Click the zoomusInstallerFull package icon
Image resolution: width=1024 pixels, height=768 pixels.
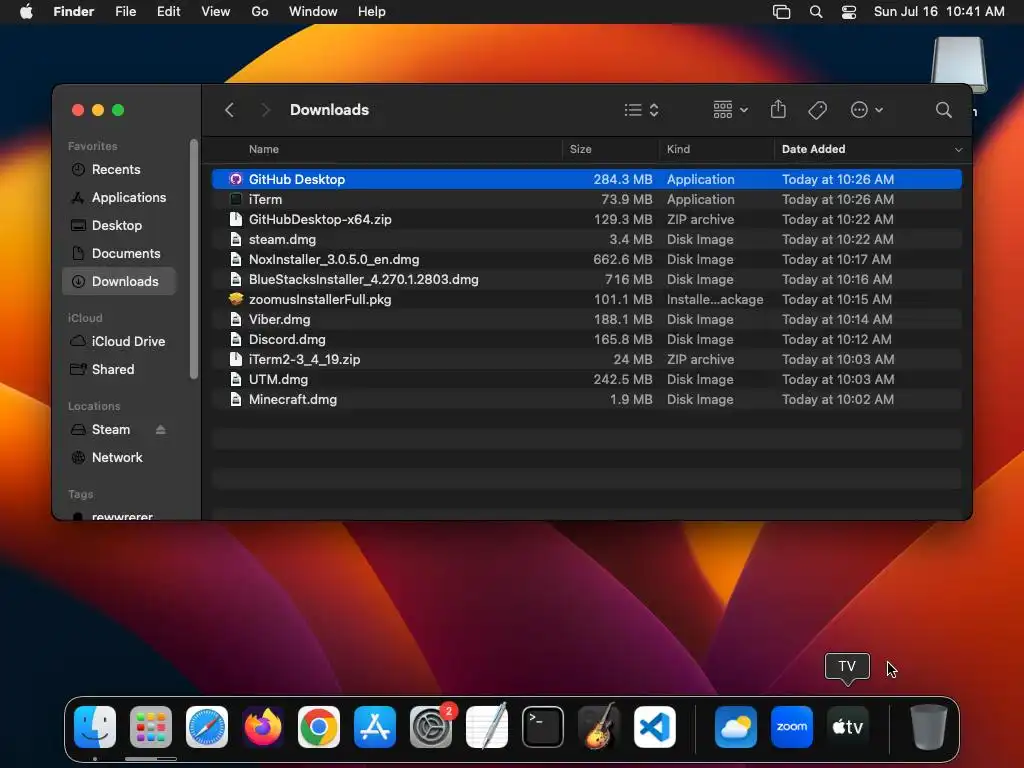point(236,299)
